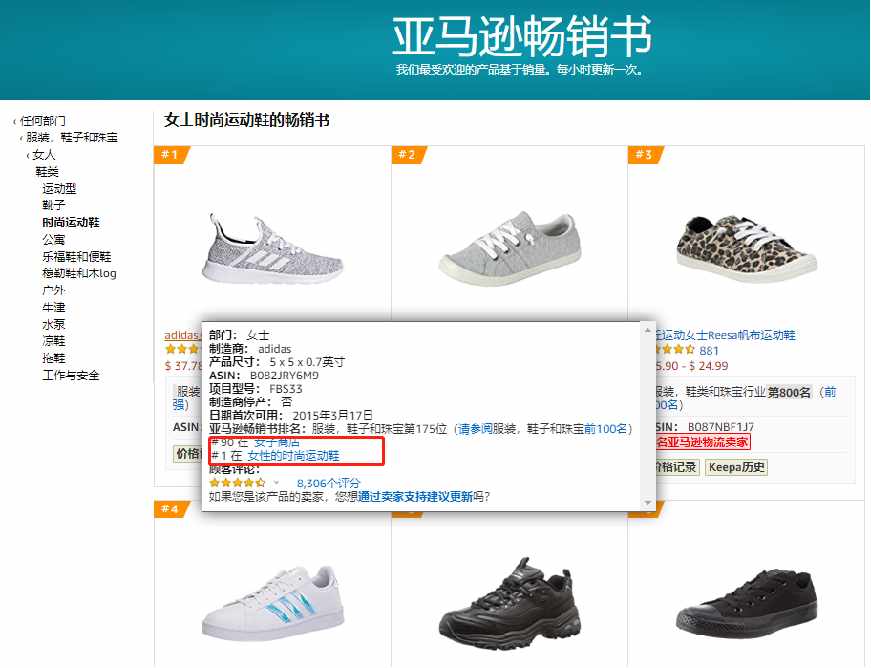Click popup scrollbar down arrow

tap(647, 503)
